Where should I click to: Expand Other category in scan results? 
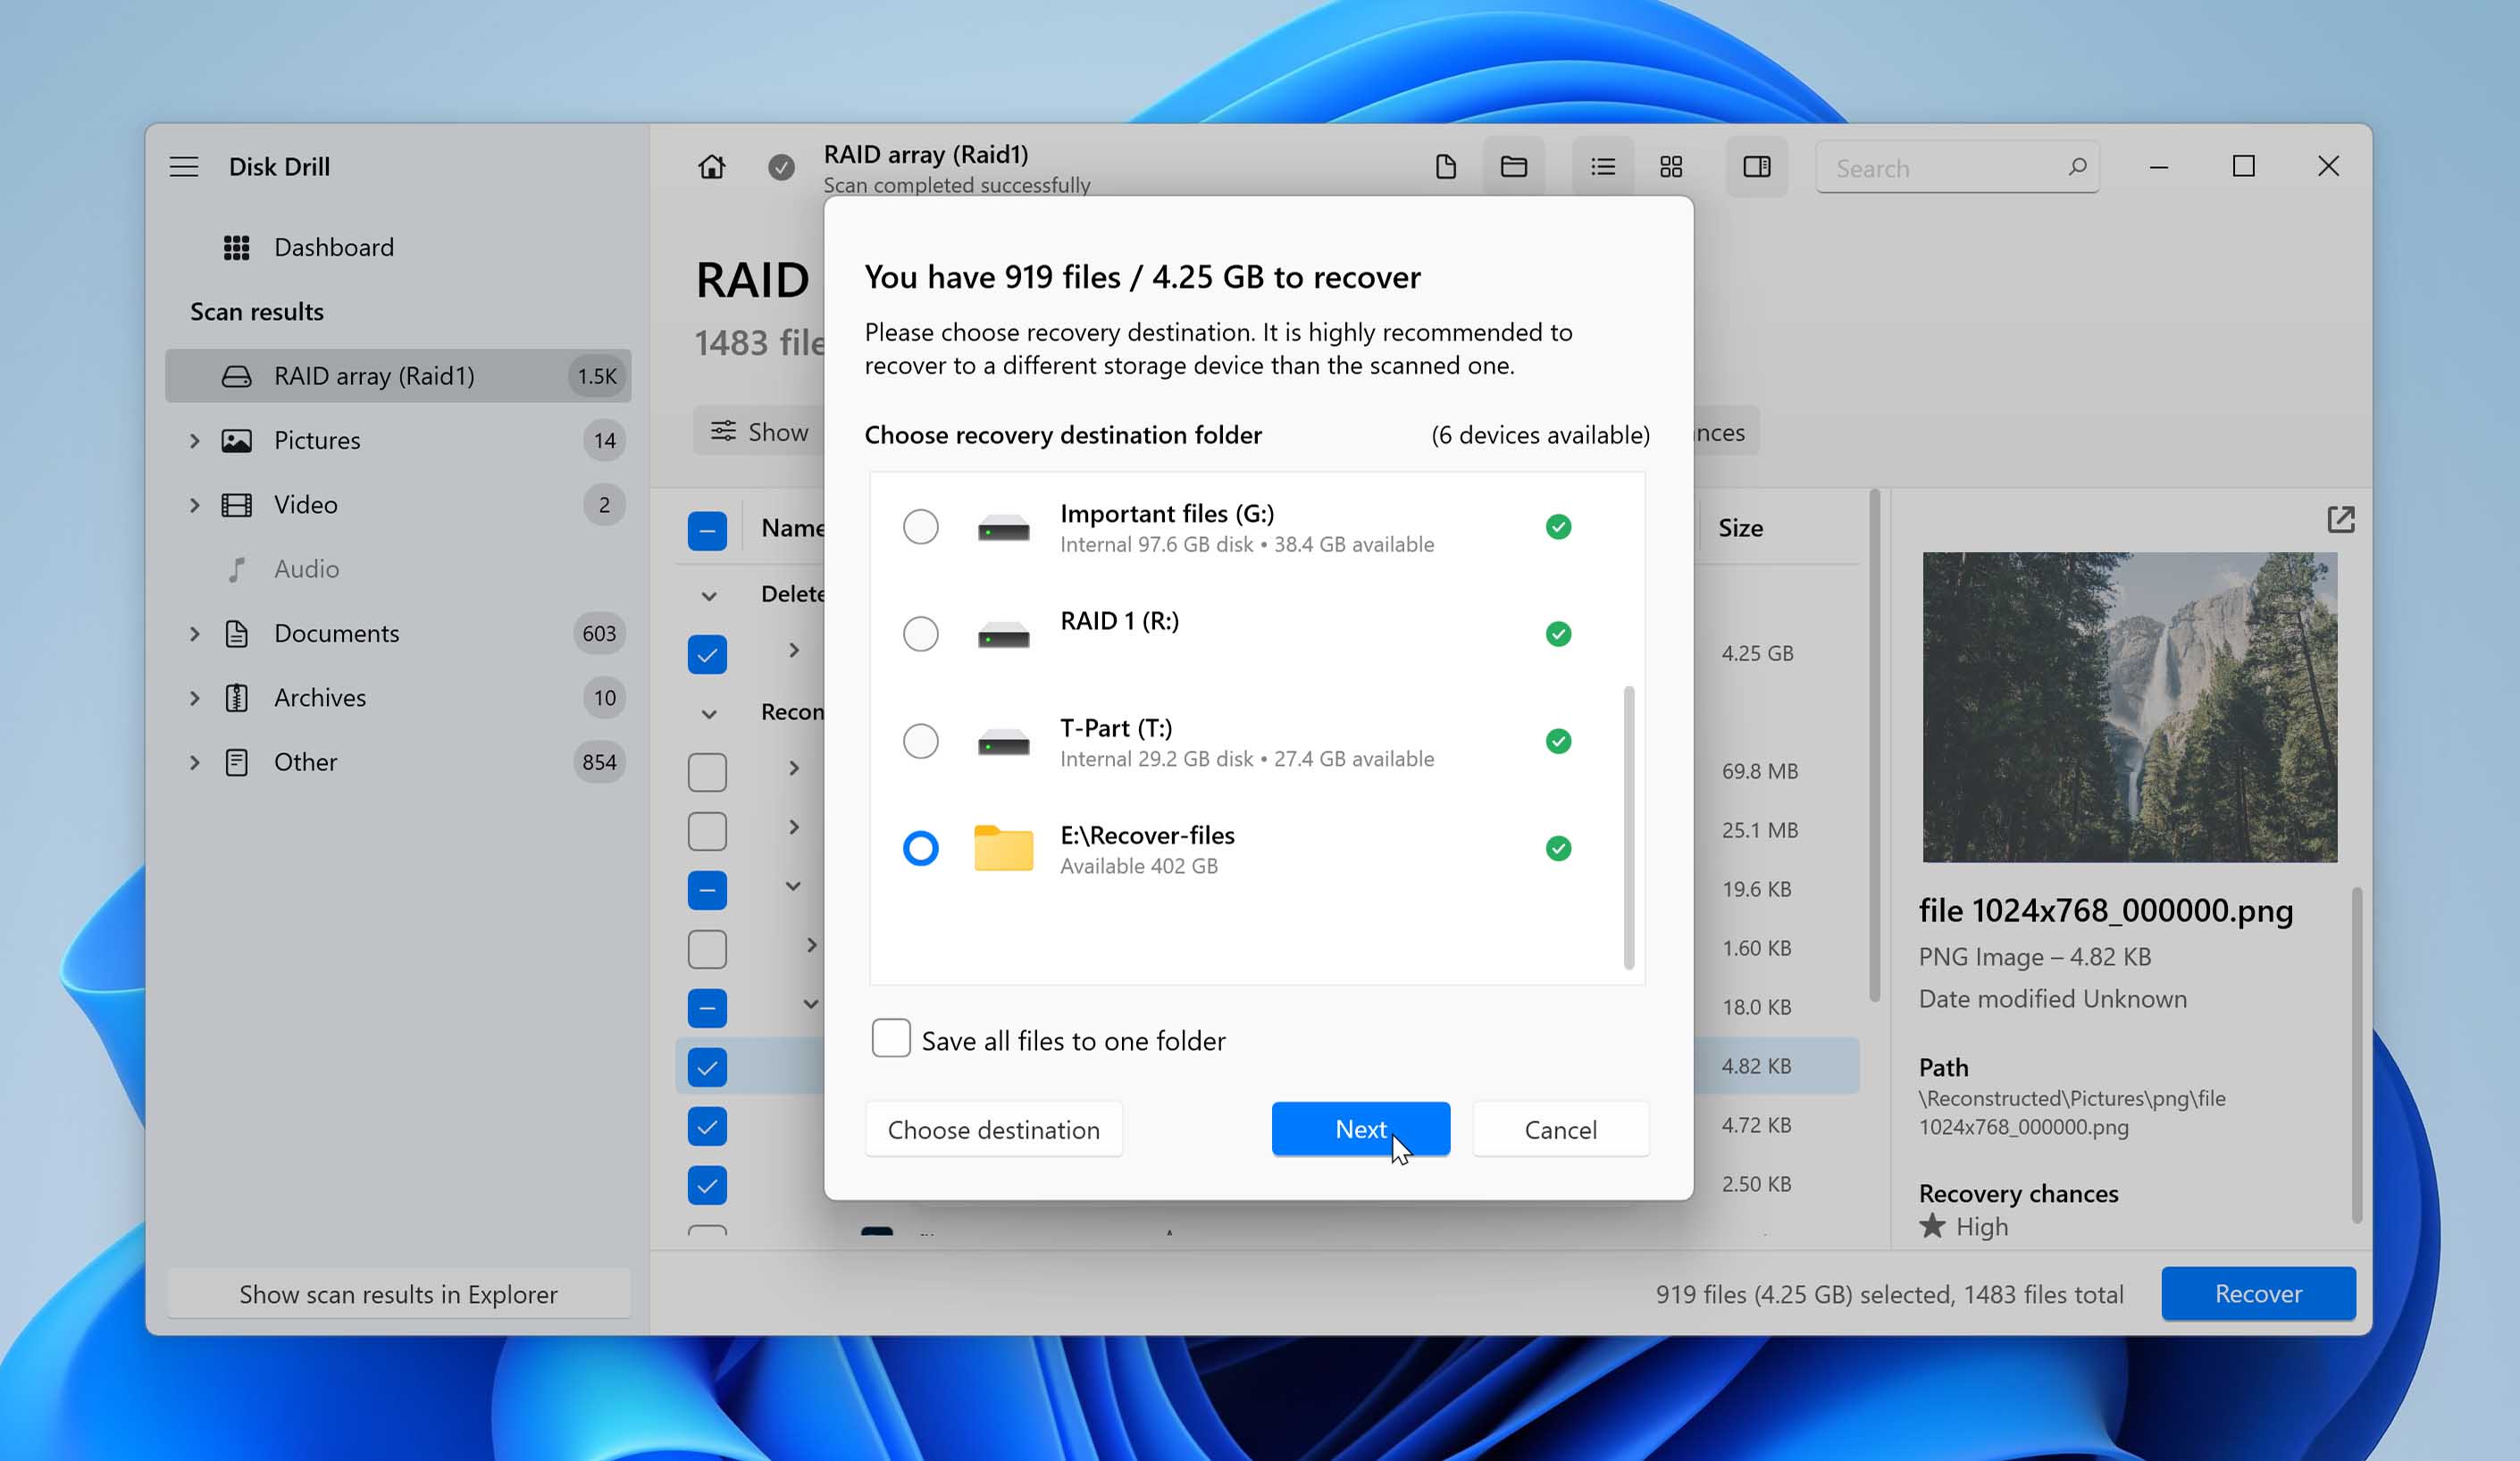click(197, 762)
